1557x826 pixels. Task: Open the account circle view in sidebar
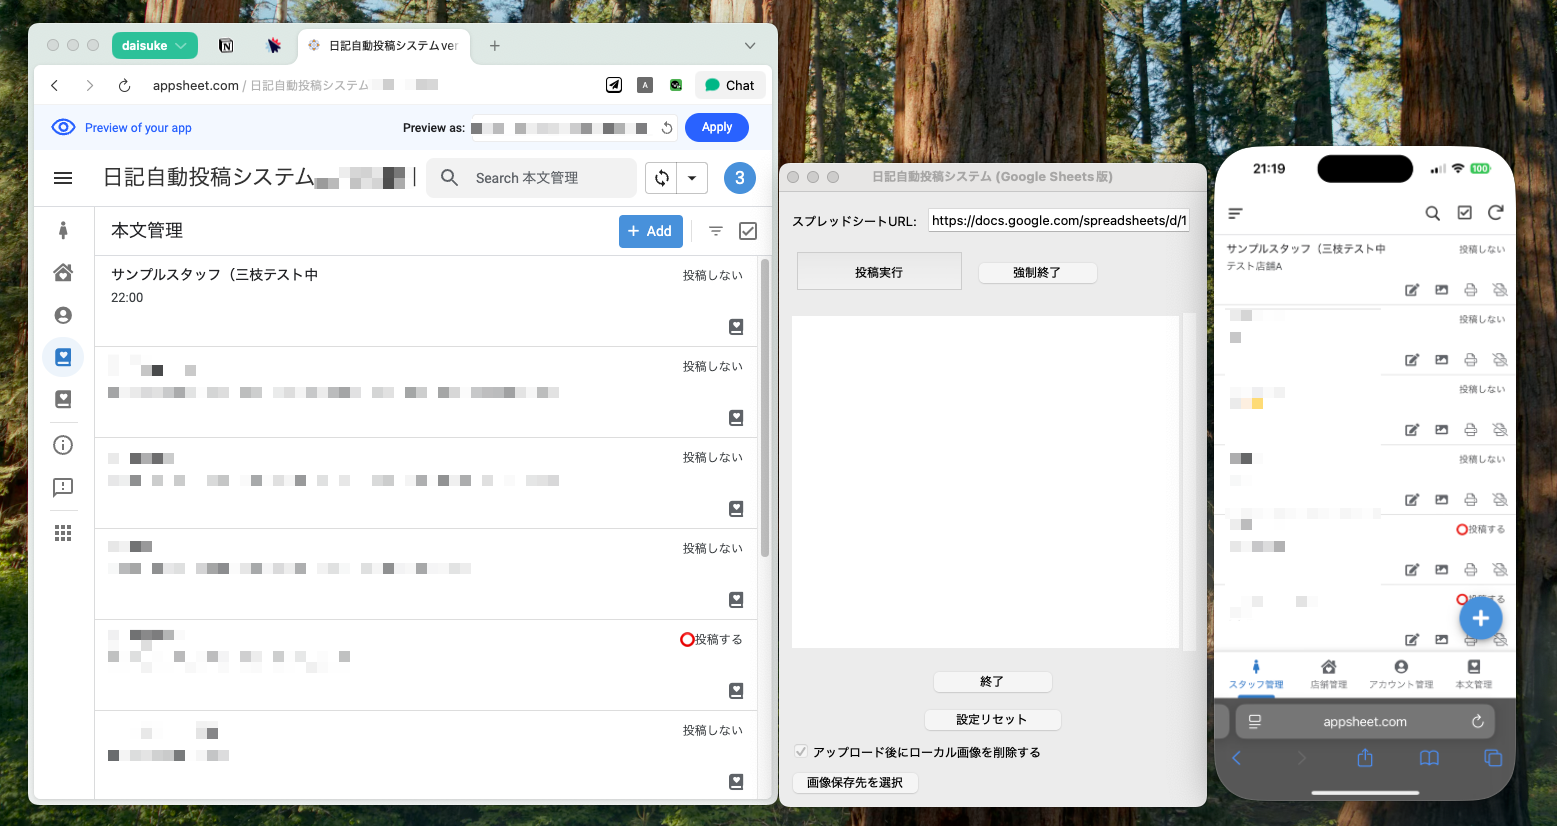pos(63,315)
